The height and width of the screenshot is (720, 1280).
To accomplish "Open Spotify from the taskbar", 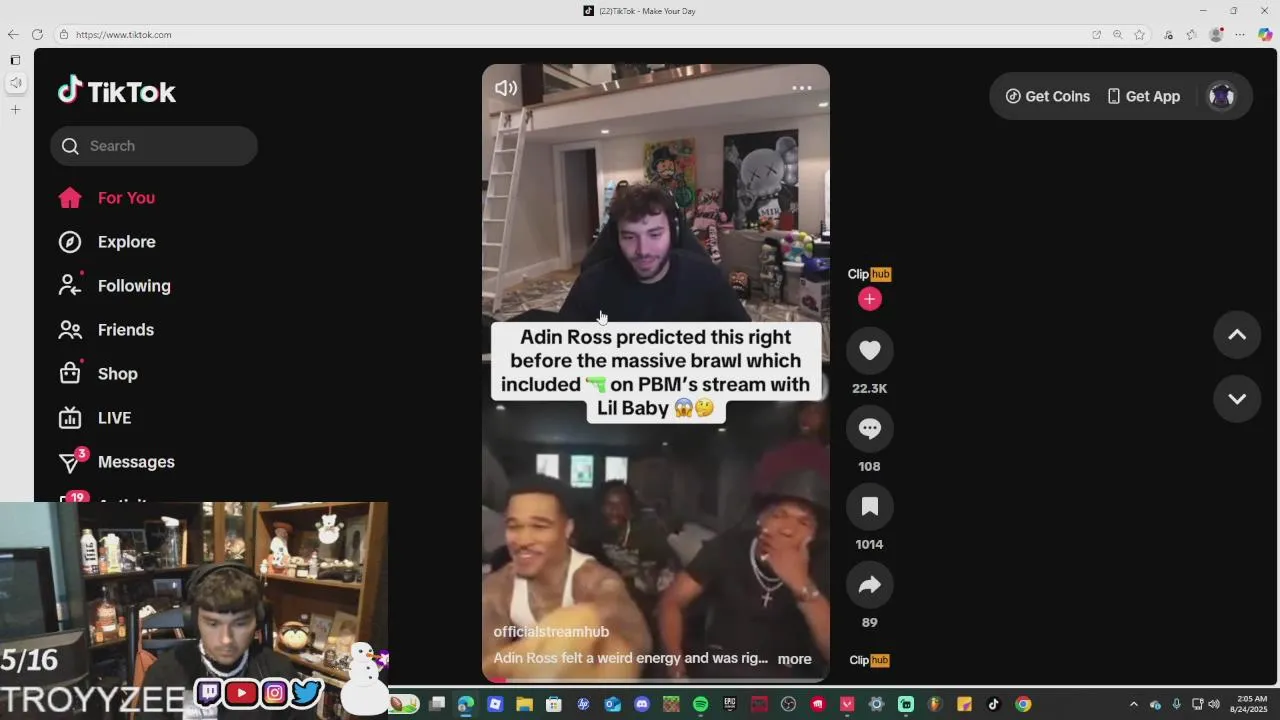I will pos(700,704).
